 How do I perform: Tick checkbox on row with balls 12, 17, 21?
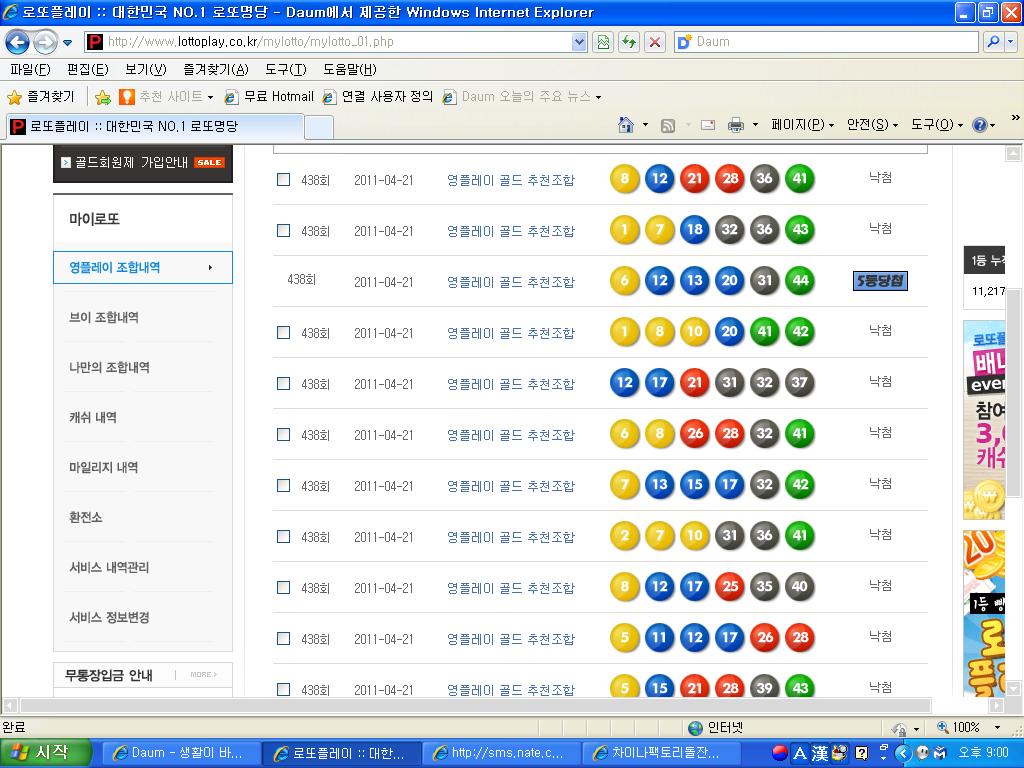283,384
